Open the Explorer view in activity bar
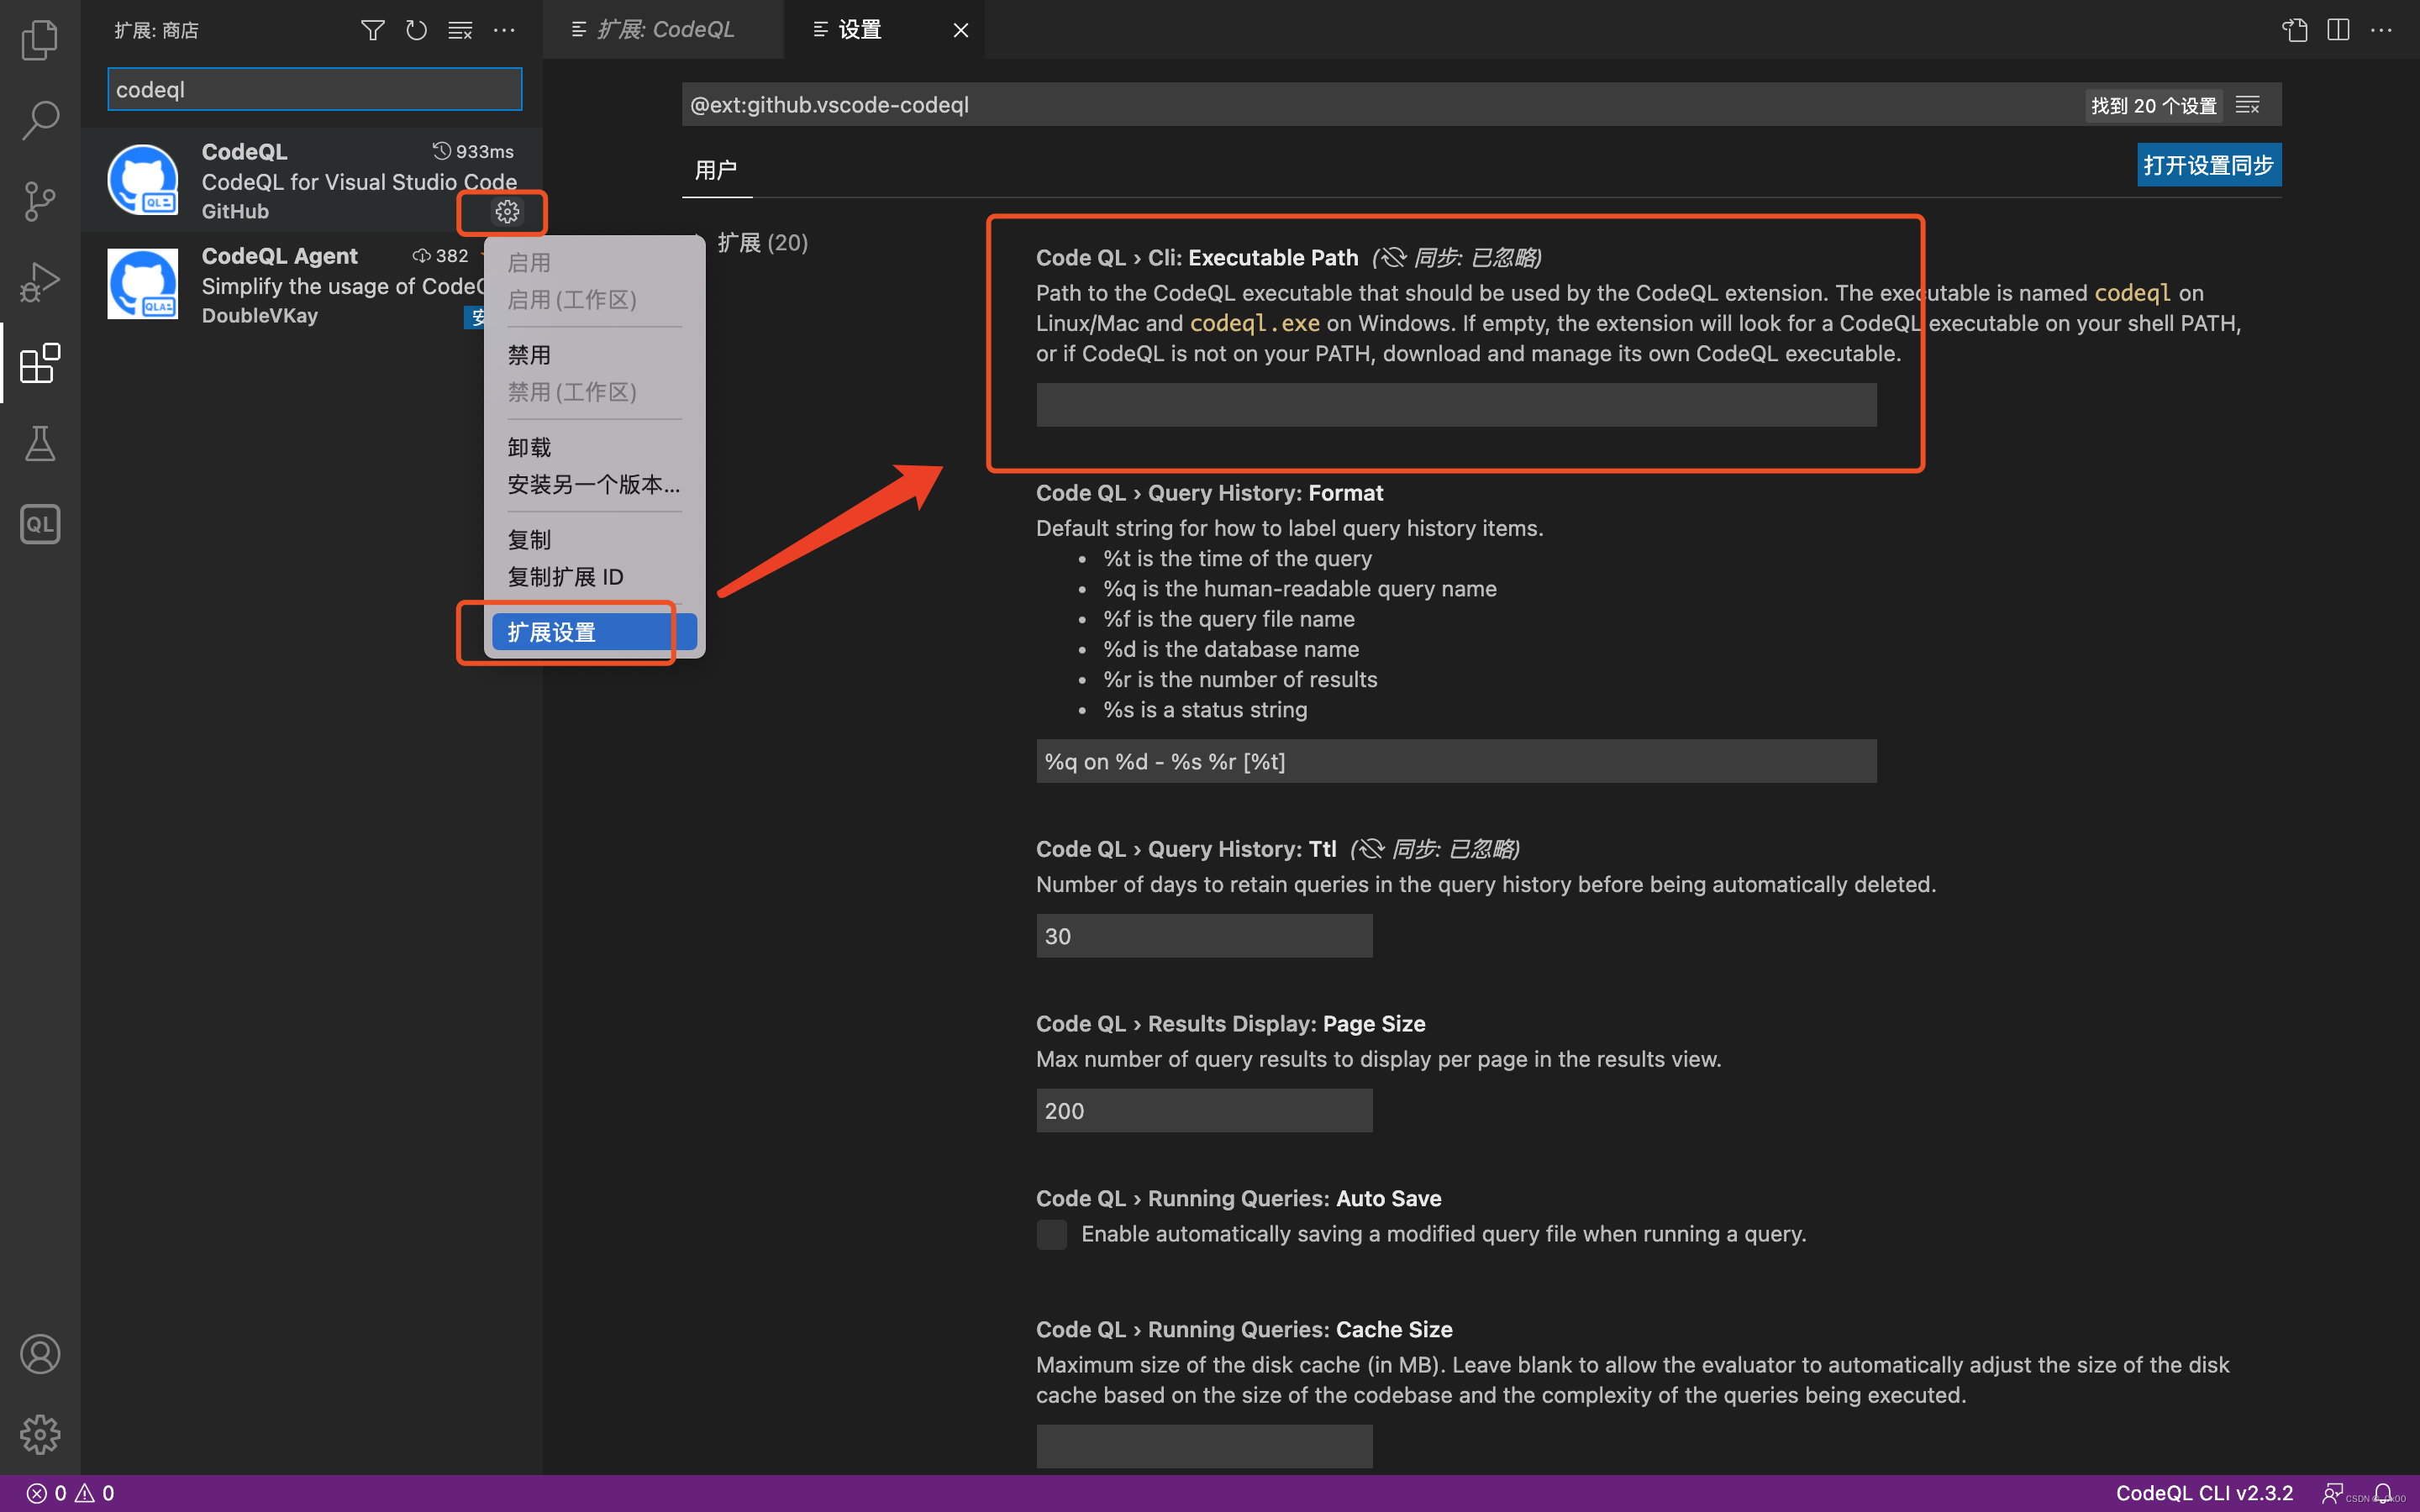 pos(40,40)
